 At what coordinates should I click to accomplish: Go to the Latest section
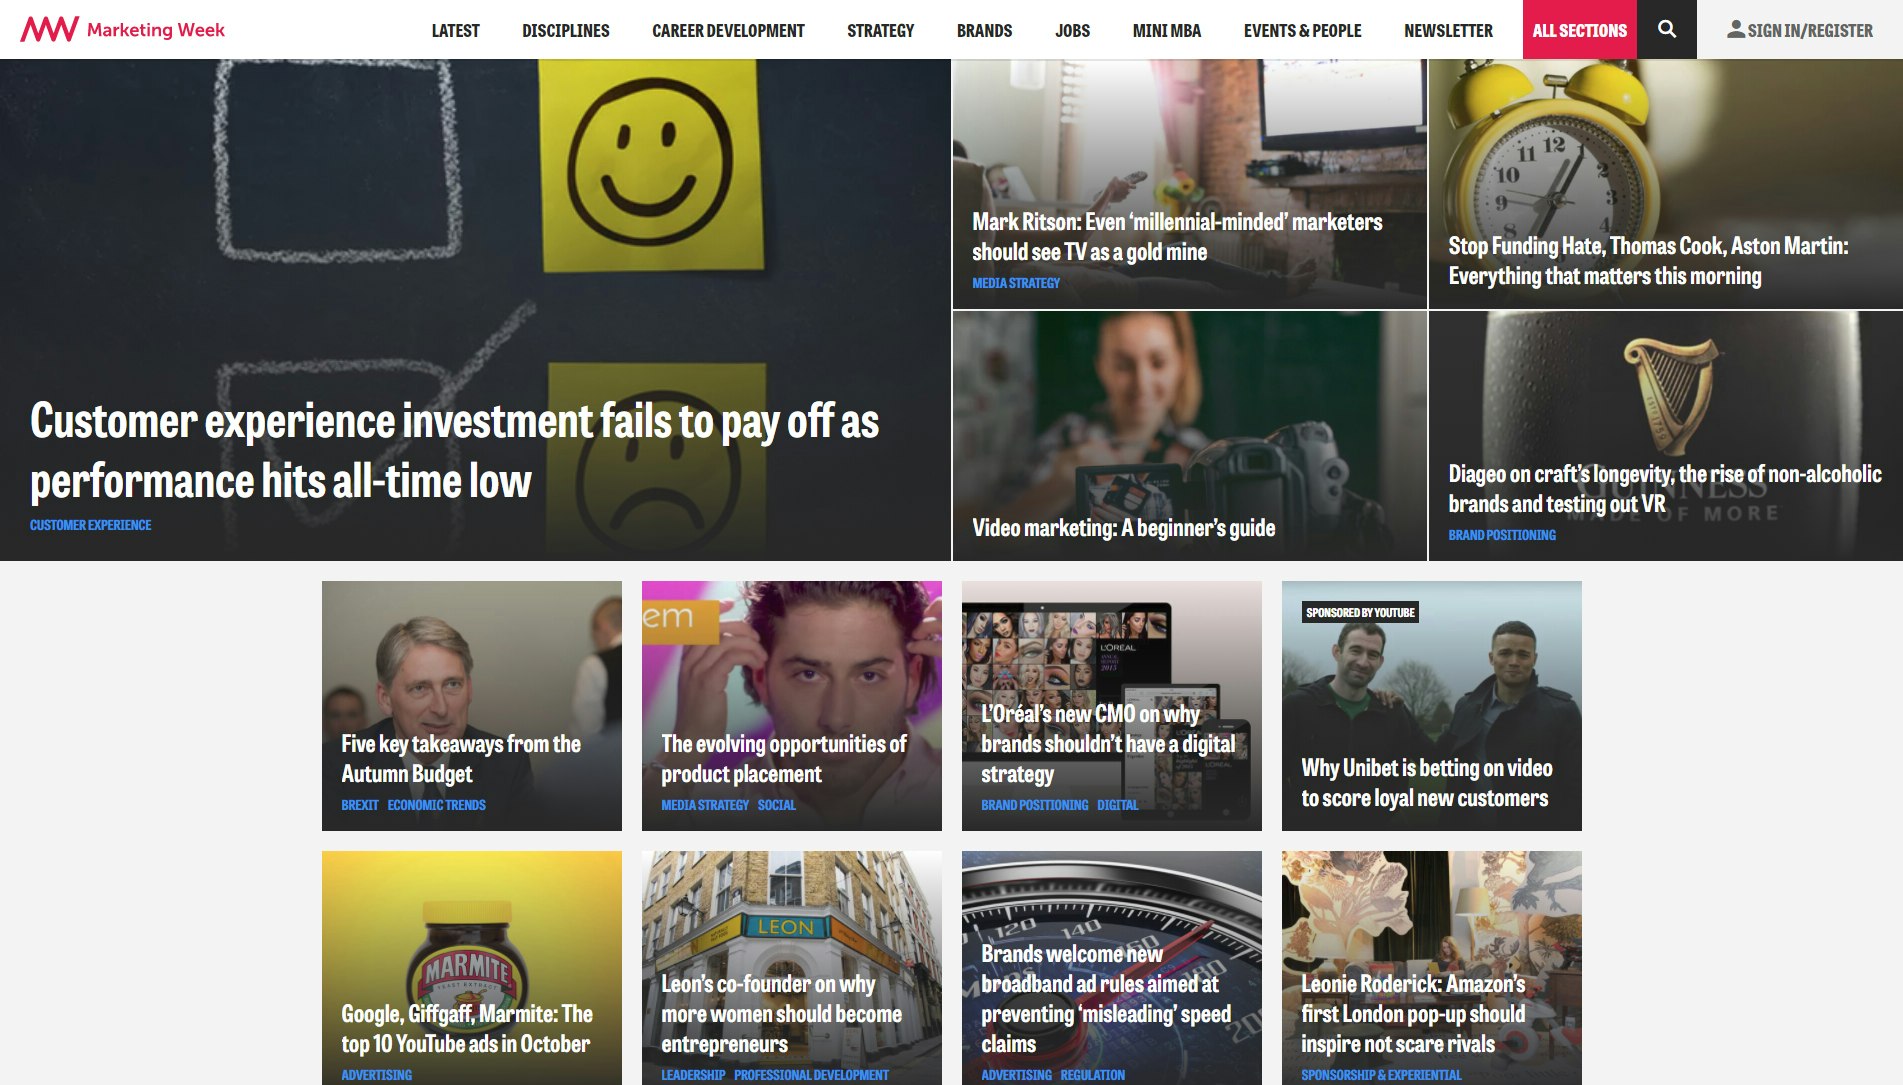pyautogui.click(x=455, y=30)
